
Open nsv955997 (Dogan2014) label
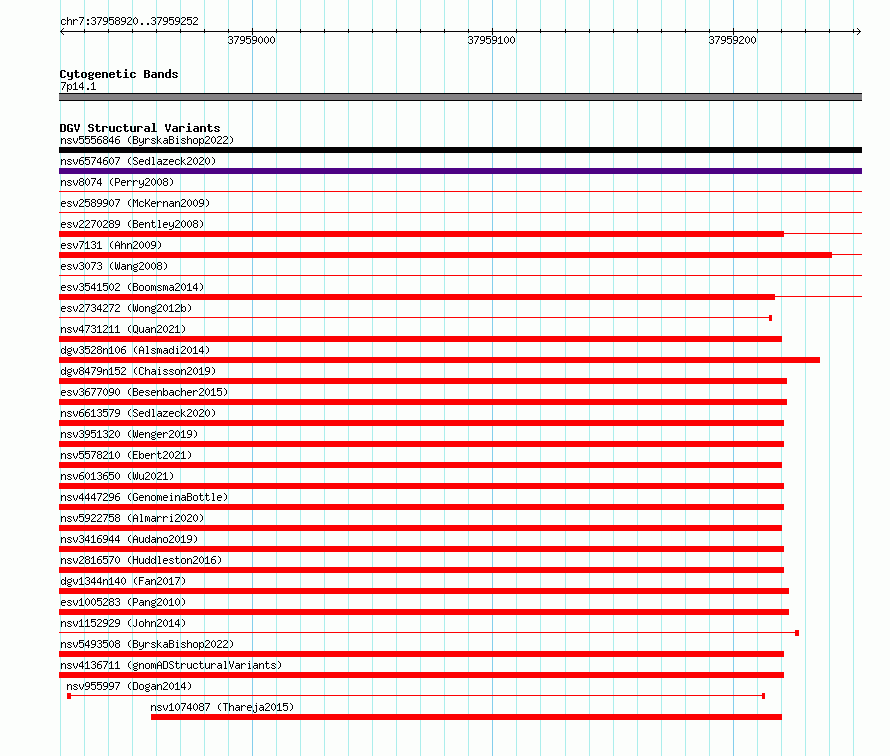[129, 686]
